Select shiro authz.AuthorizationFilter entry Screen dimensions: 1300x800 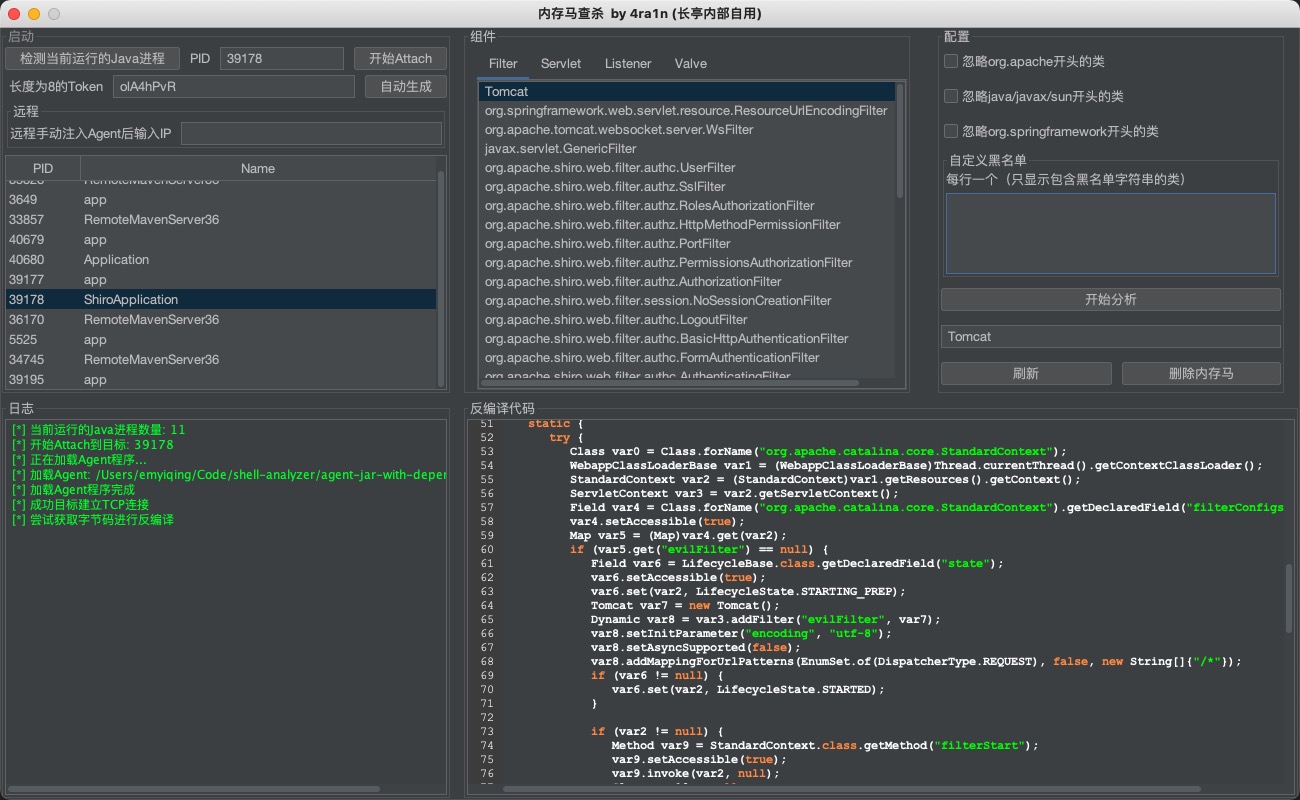(x=686, y=281)
